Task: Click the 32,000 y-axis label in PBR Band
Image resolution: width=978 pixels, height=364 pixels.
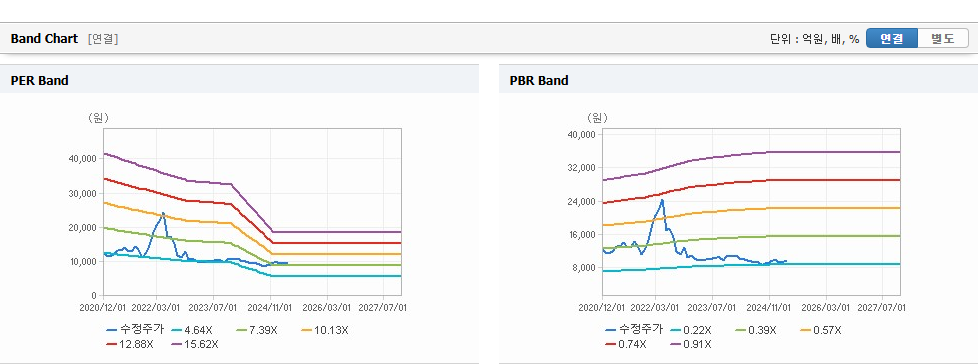Action: 581,168
